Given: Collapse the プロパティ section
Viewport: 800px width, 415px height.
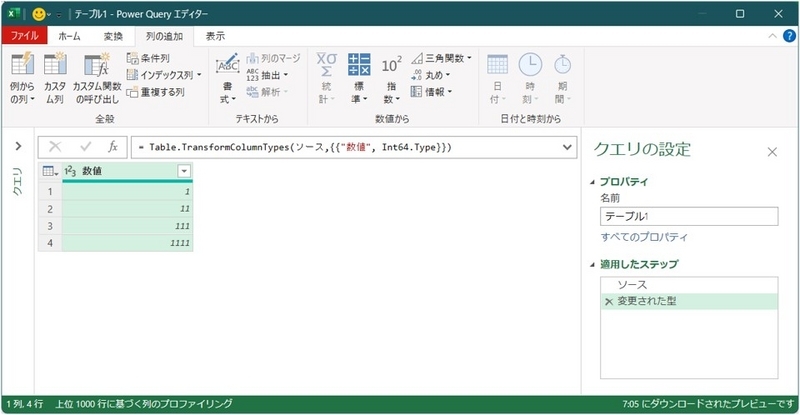Looking at the screenshot, I should (592, 182).
